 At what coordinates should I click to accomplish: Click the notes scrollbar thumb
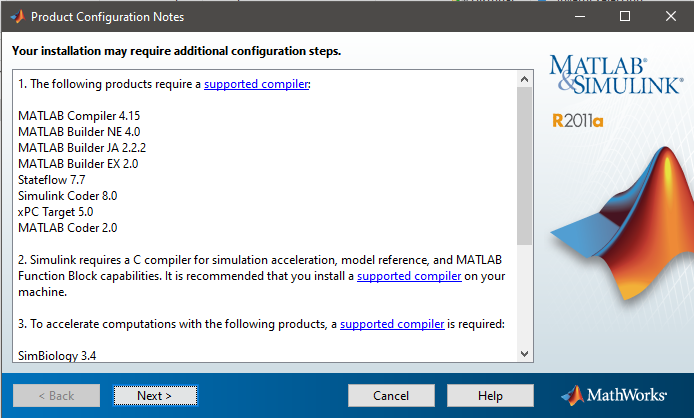point(524,166)
